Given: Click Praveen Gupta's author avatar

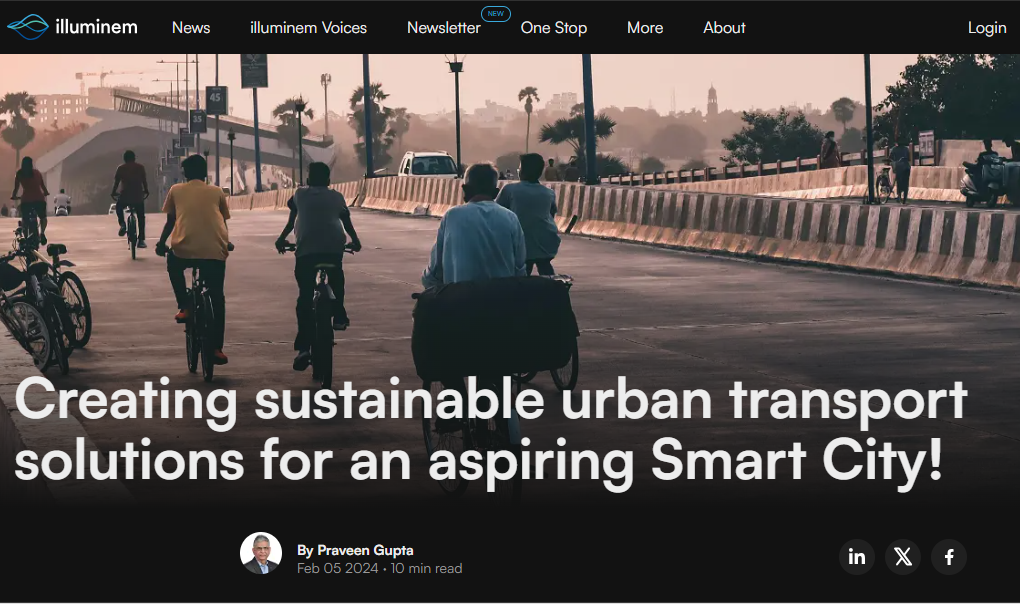Looking at the screenshot, I should 261,553.
